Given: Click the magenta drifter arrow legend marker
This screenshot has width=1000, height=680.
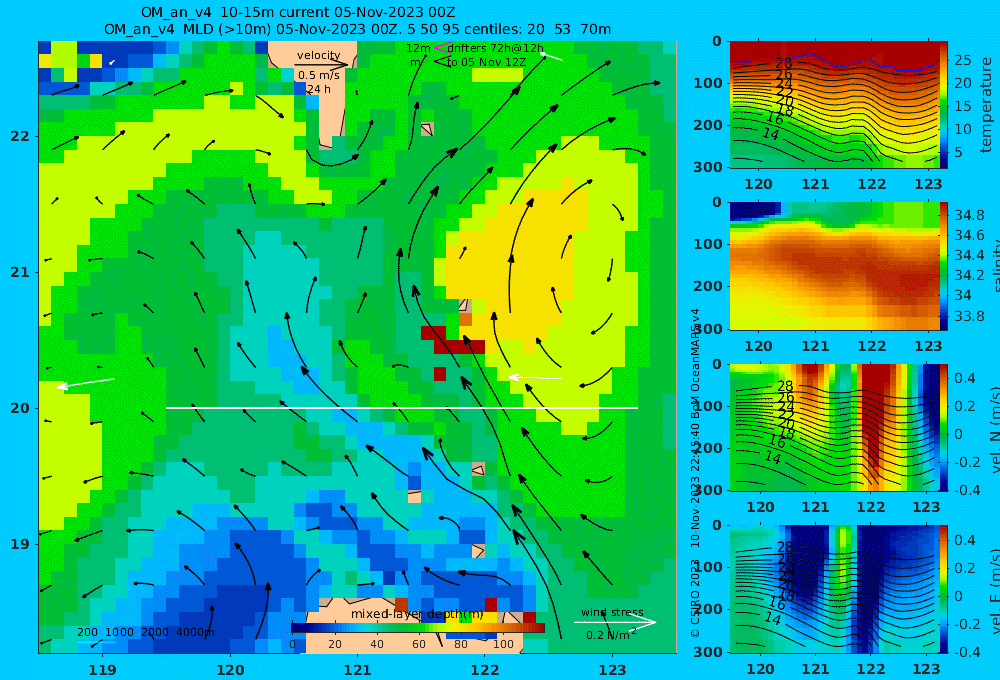Looking at the screenshot, I should [x=441, y=48].
